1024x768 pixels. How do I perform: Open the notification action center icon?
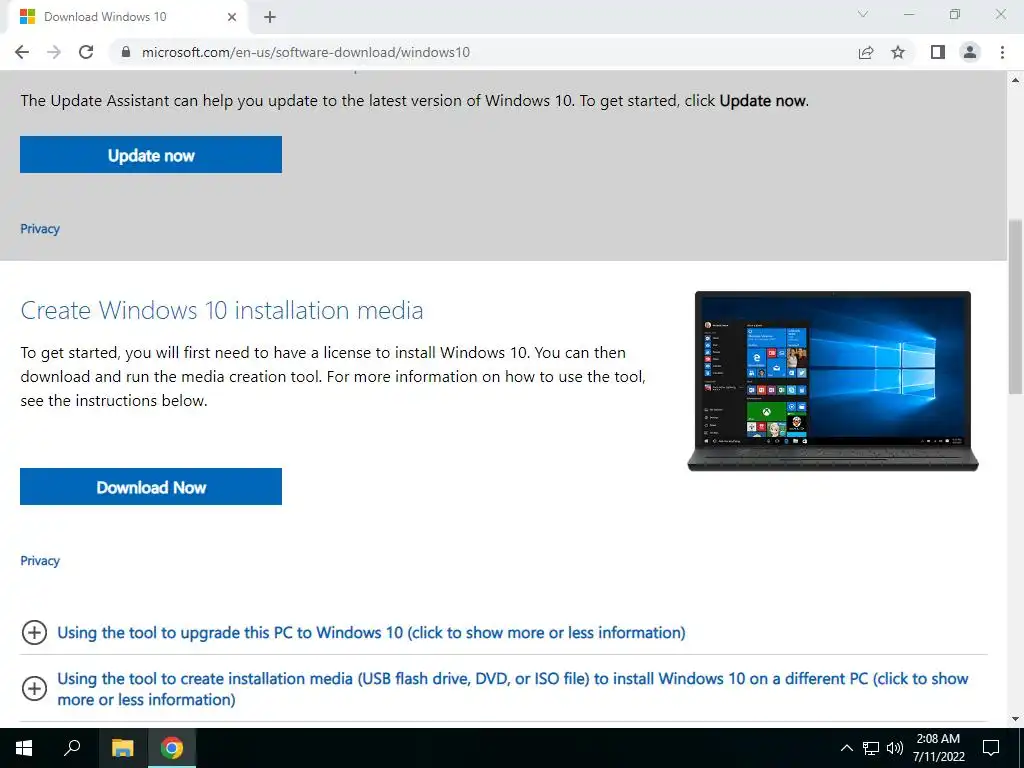click(991, 748)
